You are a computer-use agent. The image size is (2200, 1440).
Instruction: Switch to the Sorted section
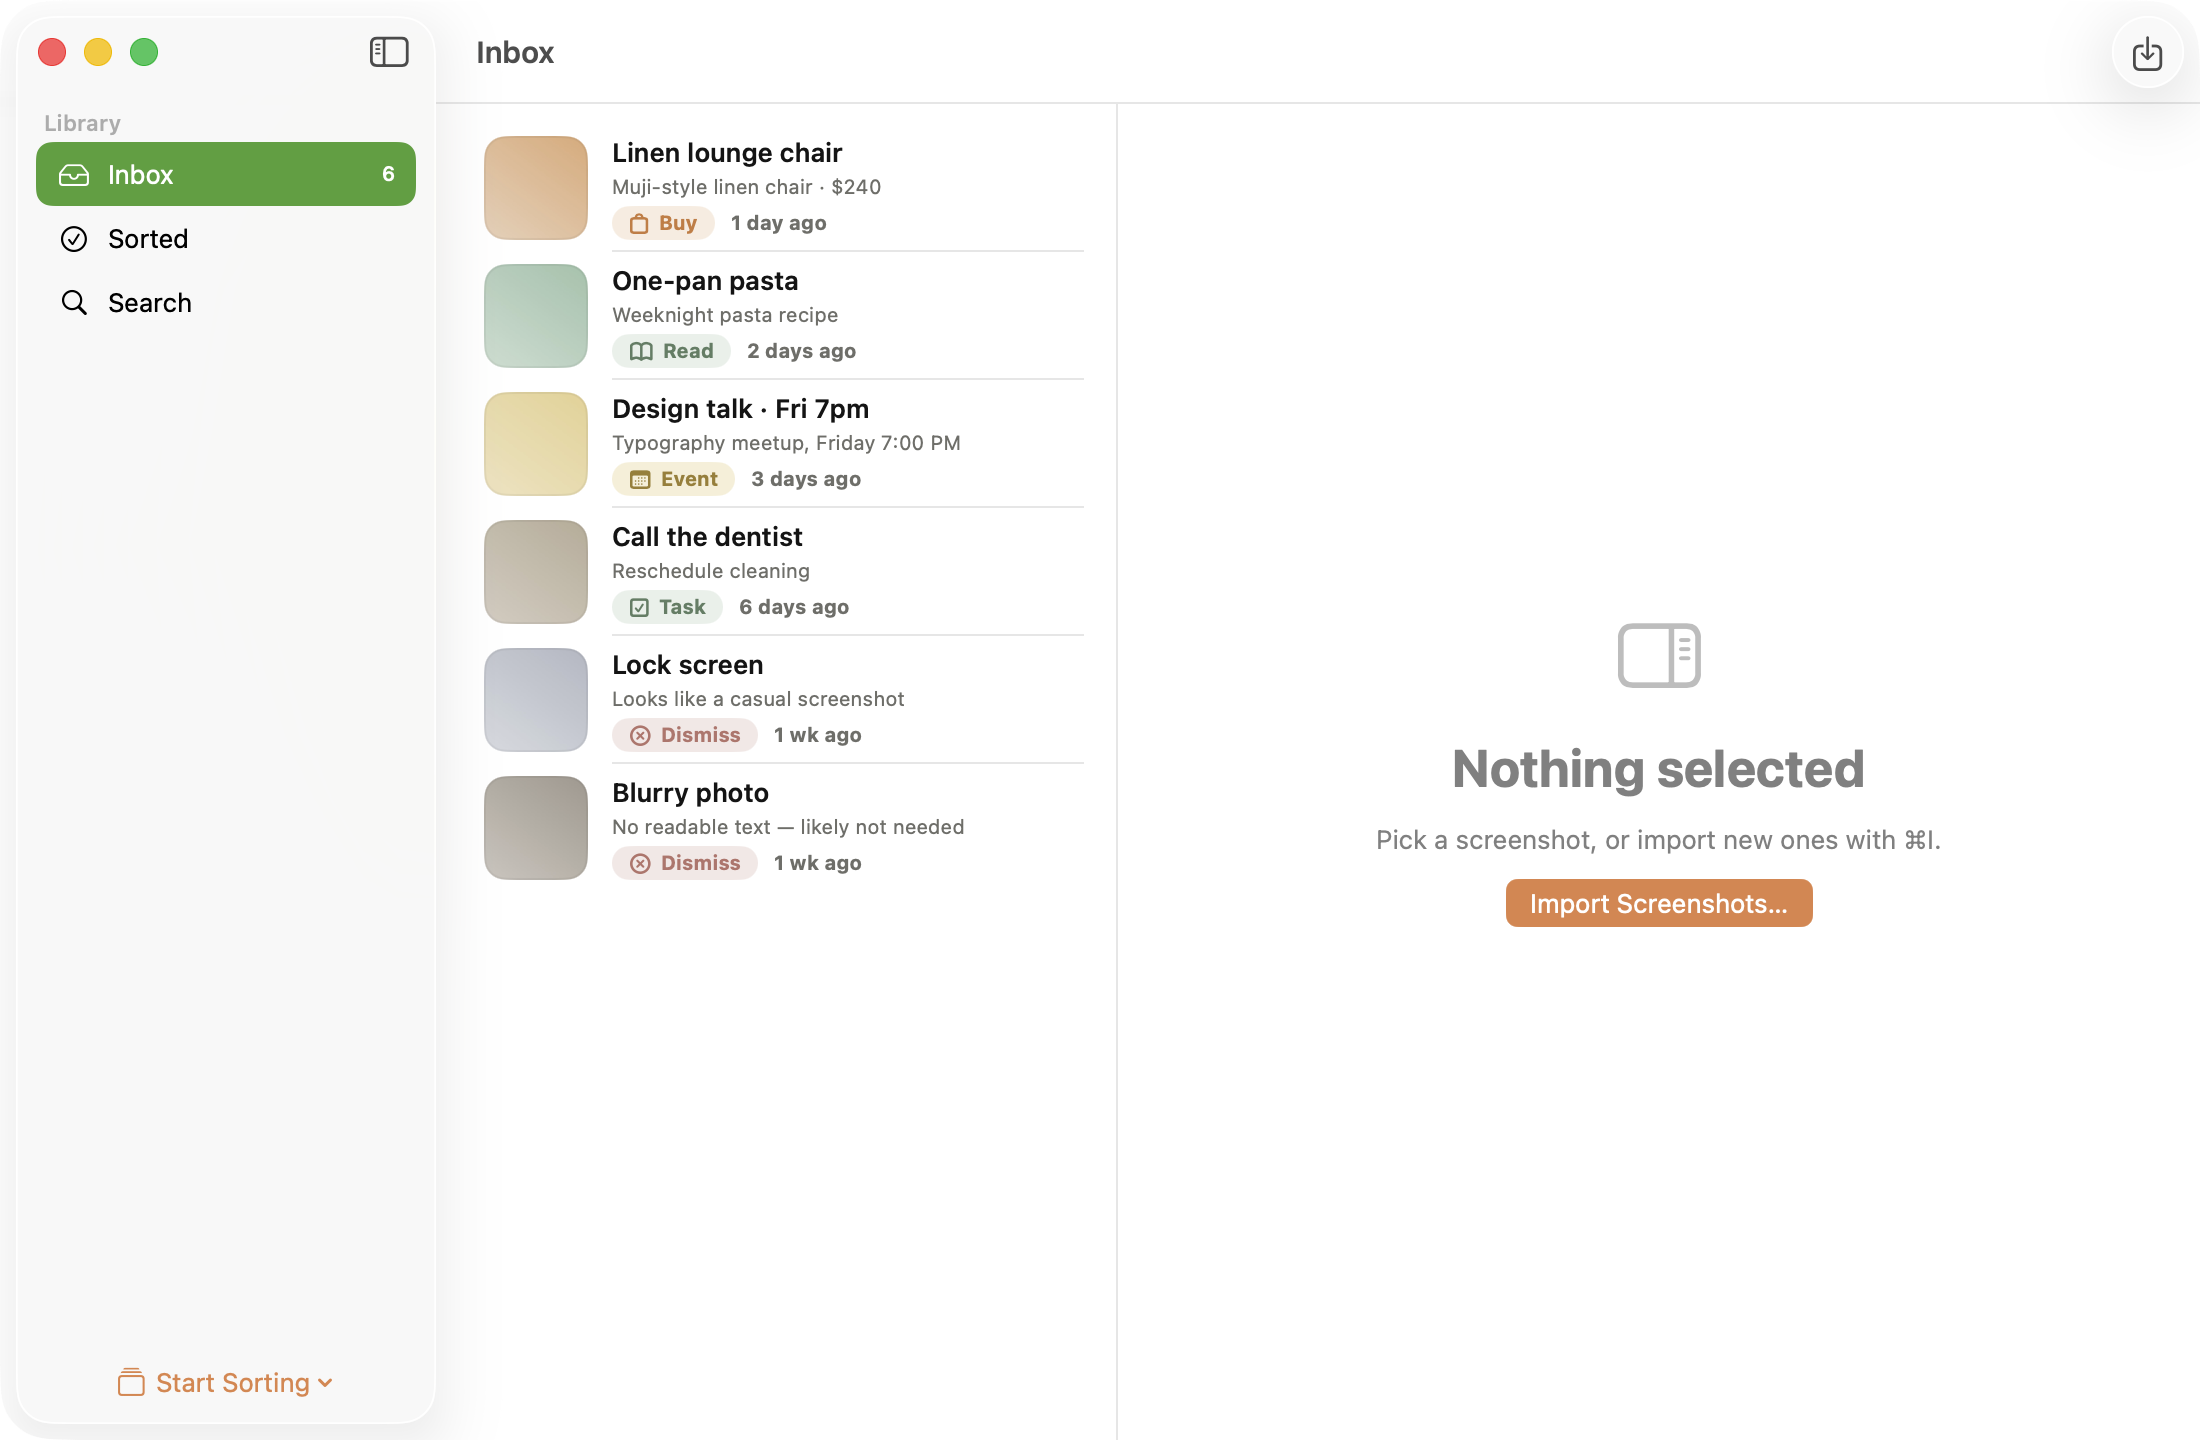[x=226, y=238]
